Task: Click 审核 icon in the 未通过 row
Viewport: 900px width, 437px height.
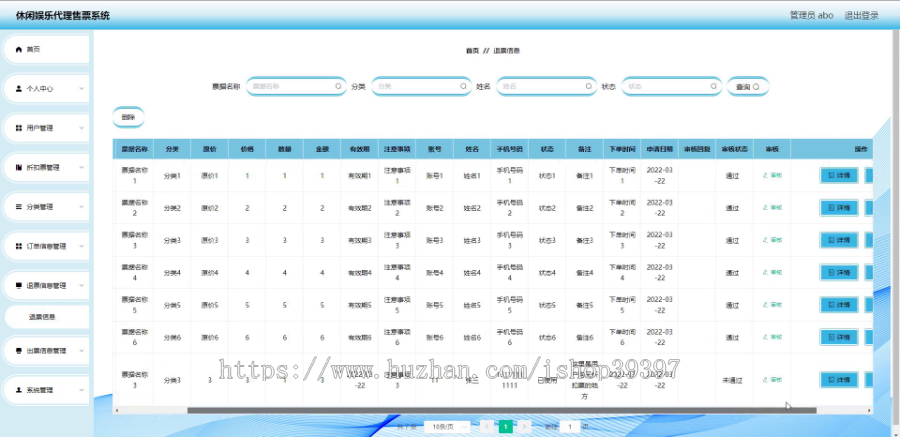Action: click(765, 380)
